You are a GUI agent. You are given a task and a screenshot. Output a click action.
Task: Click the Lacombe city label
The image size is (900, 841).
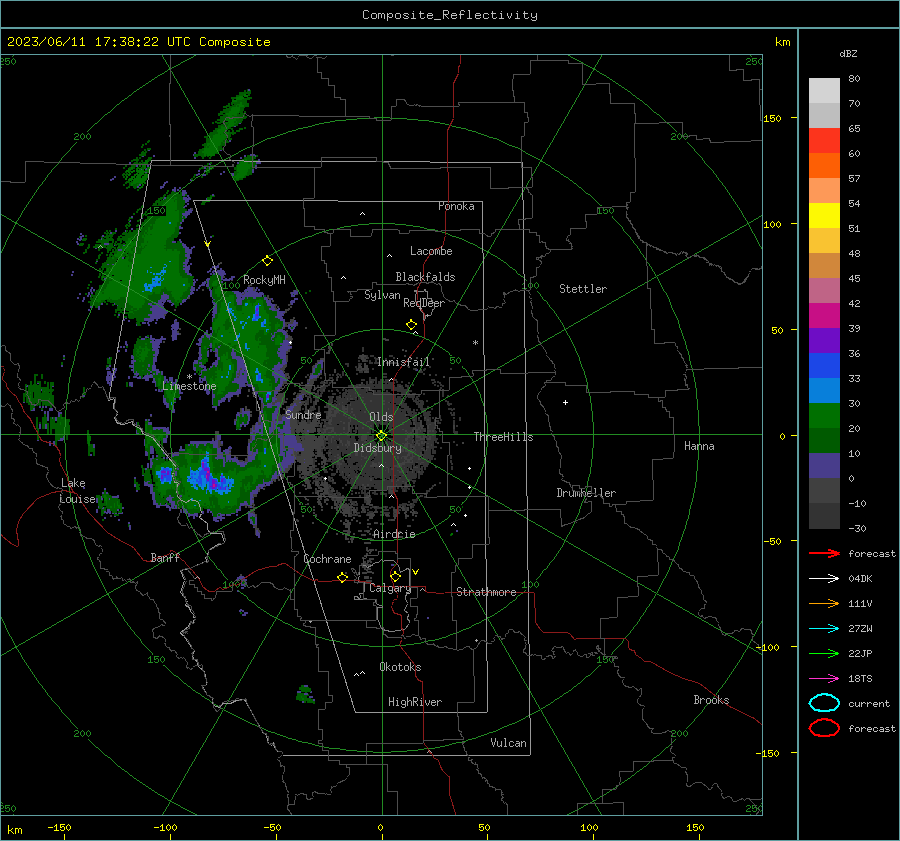[x=430, y=251]
